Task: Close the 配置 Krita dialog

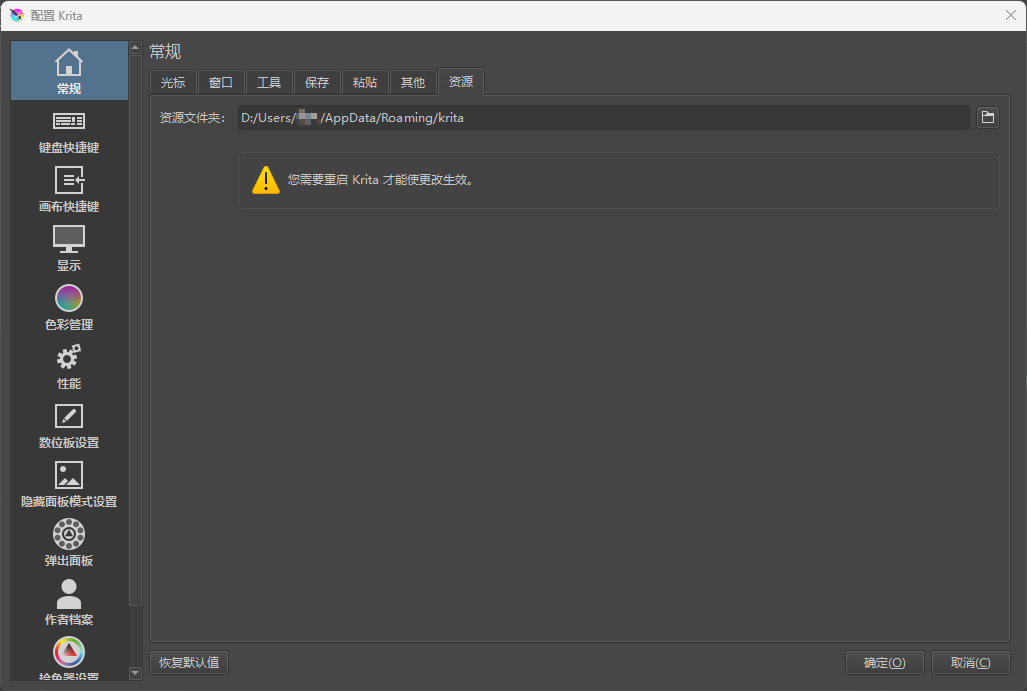Action: (x=1011, y=15)
